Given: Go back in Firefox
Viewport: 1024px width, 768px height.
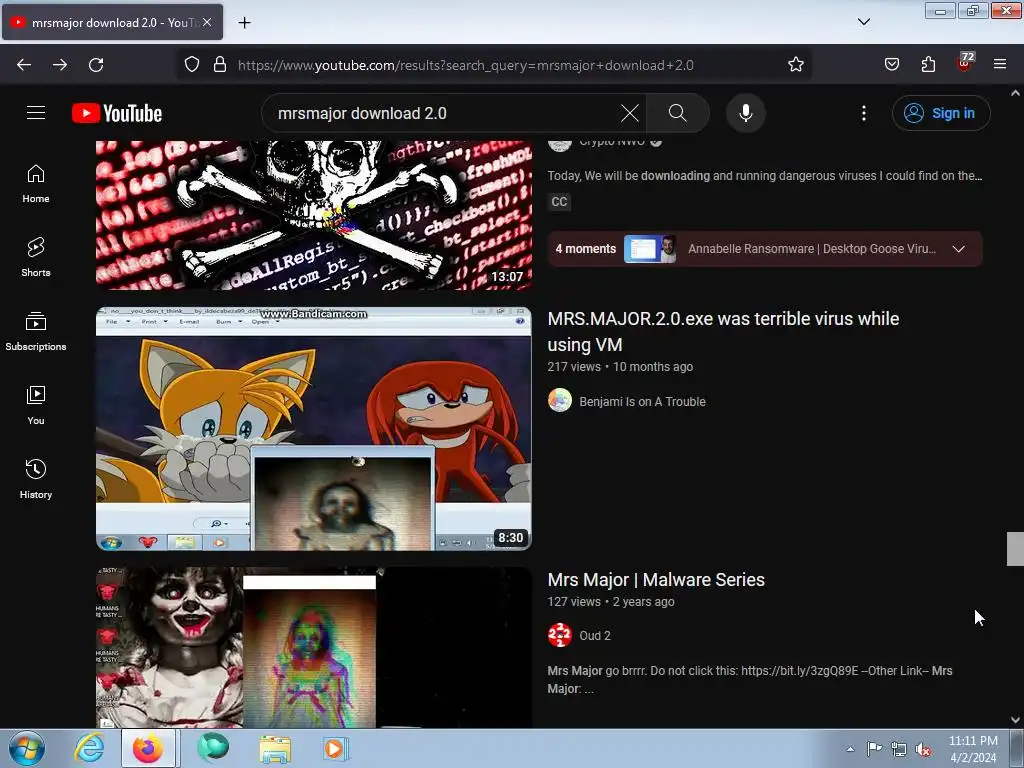Looking at the screenshot, I should pos(24,65).
